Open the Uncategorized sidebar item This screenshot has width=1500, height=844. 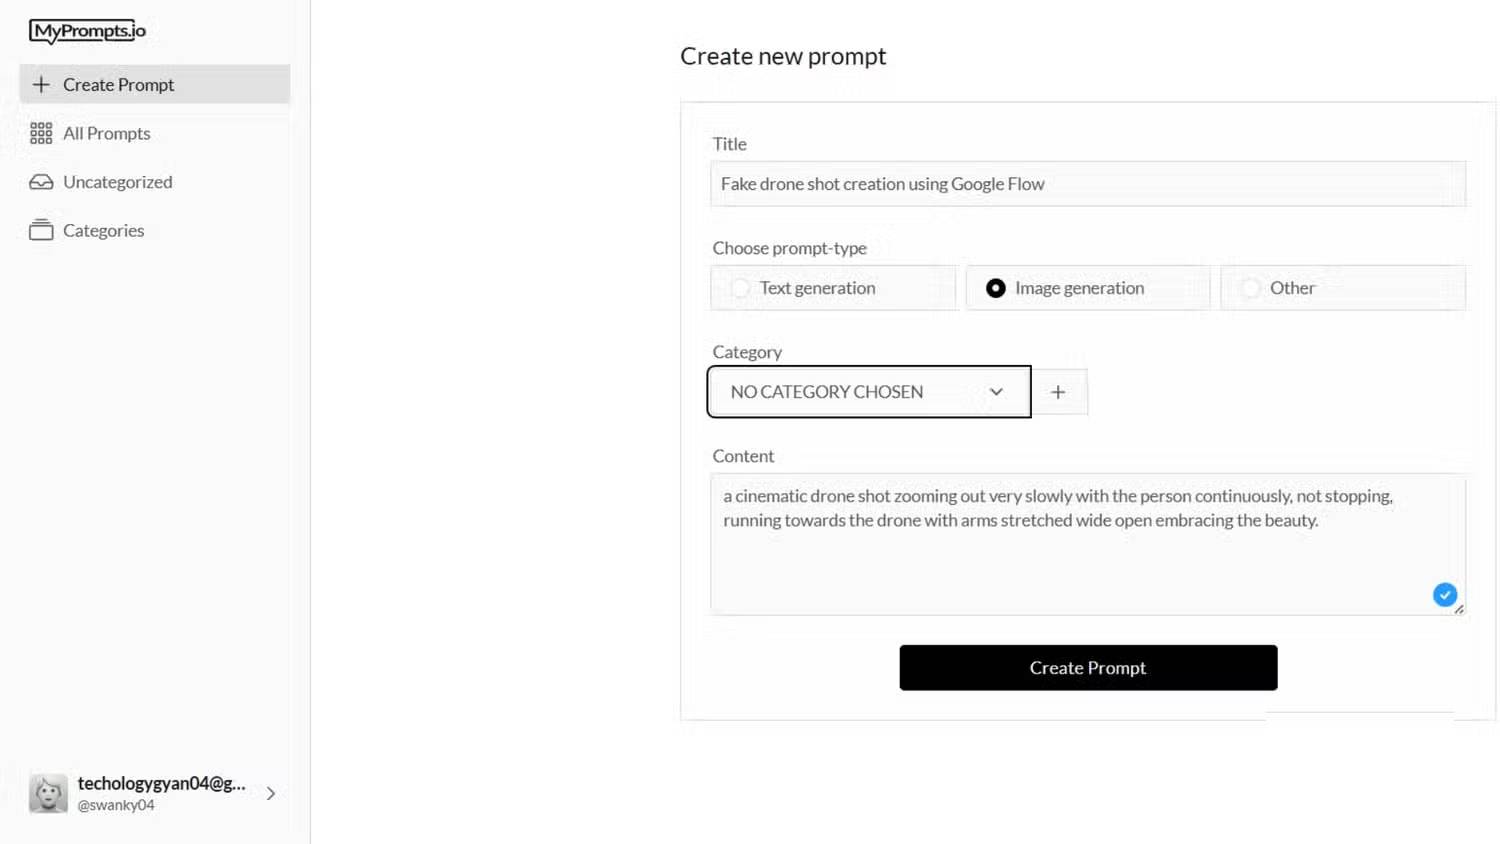[117, 182]
